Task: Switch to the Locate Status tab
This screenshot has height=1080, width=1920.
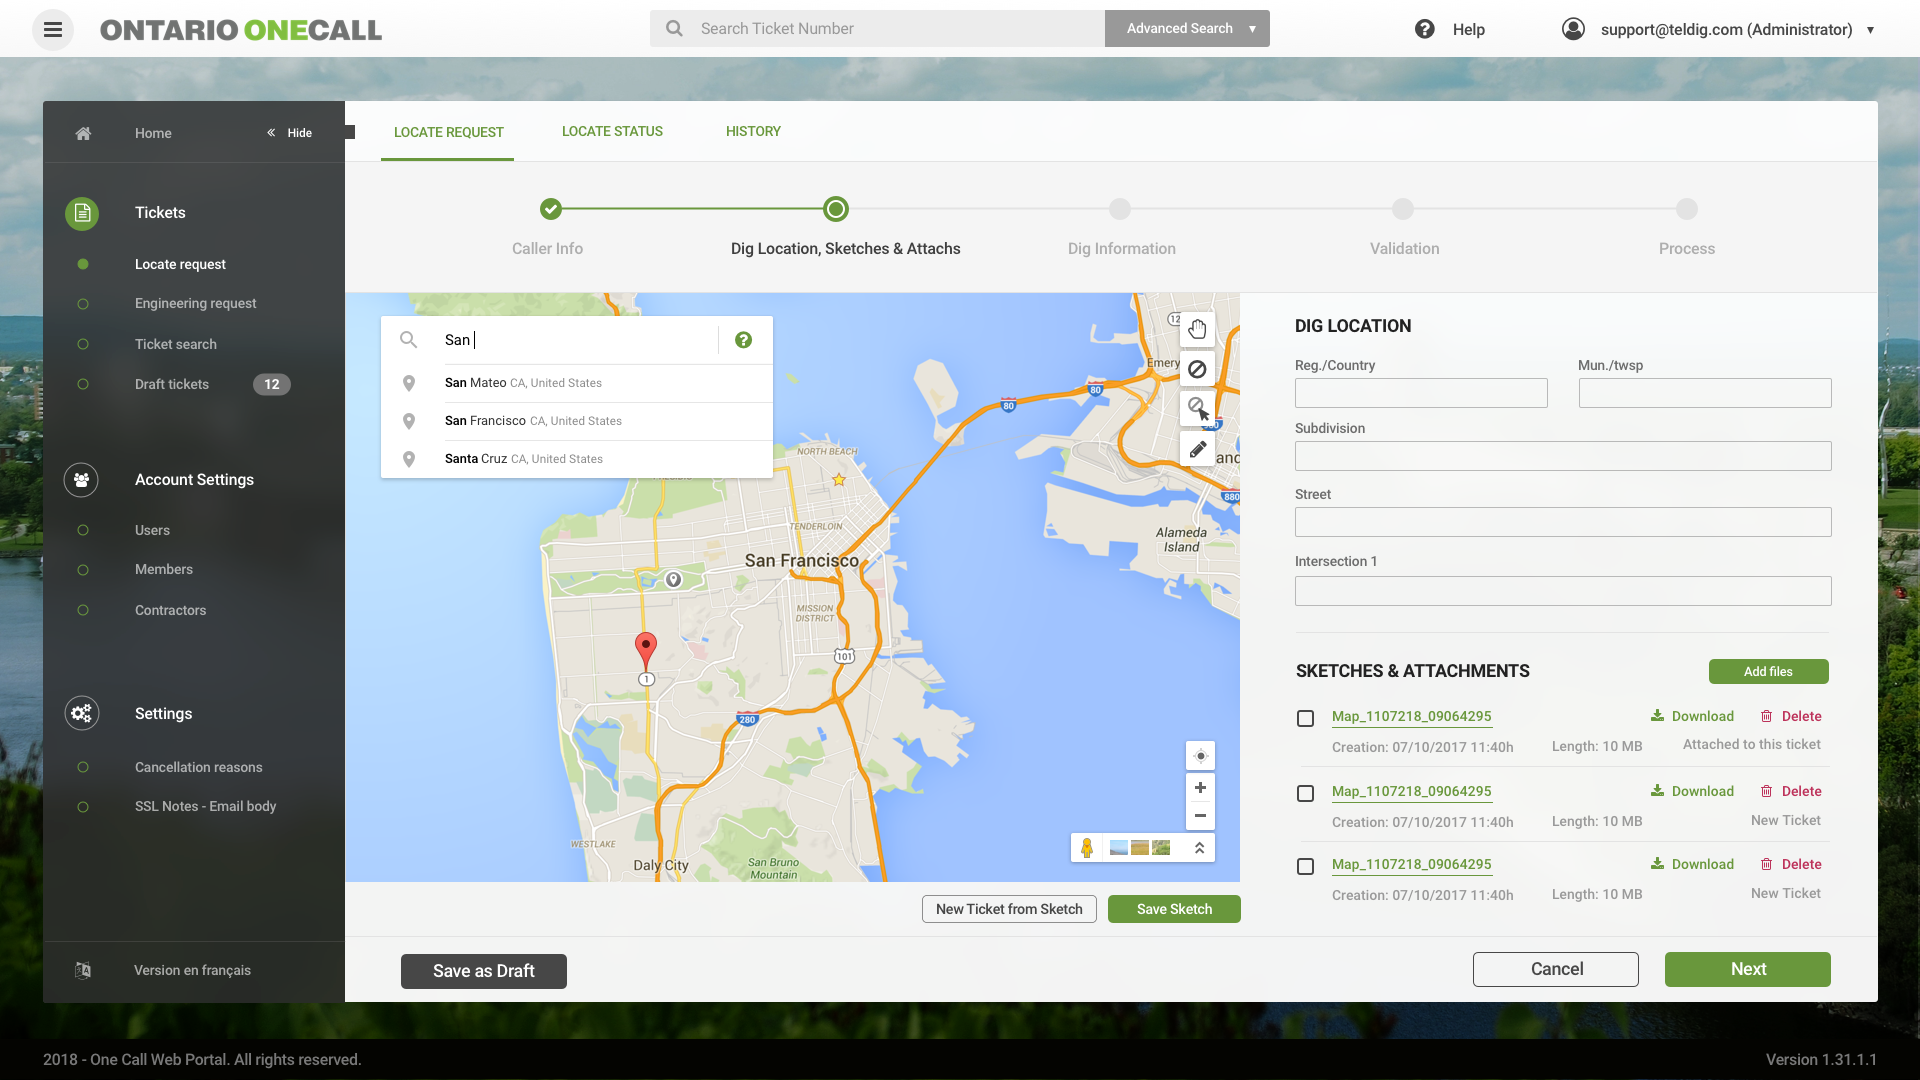Action: (x=612, y=131)
